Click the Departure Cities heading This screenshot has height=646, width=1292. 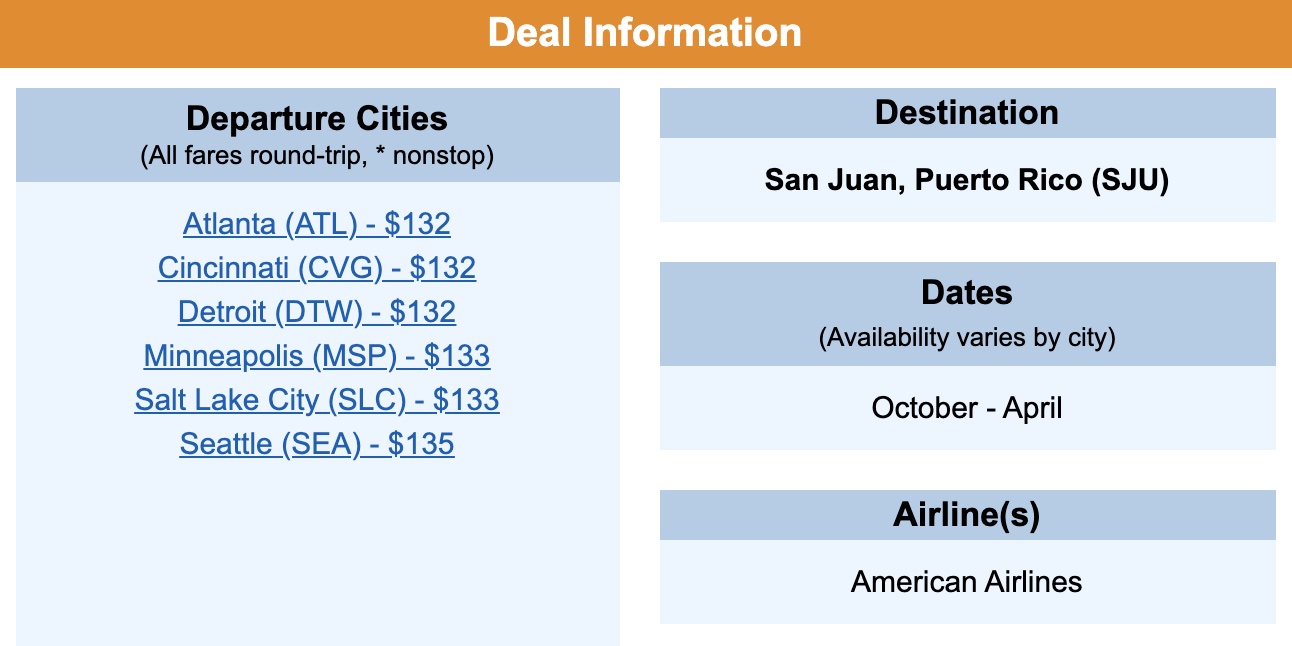tap(317, 118)
